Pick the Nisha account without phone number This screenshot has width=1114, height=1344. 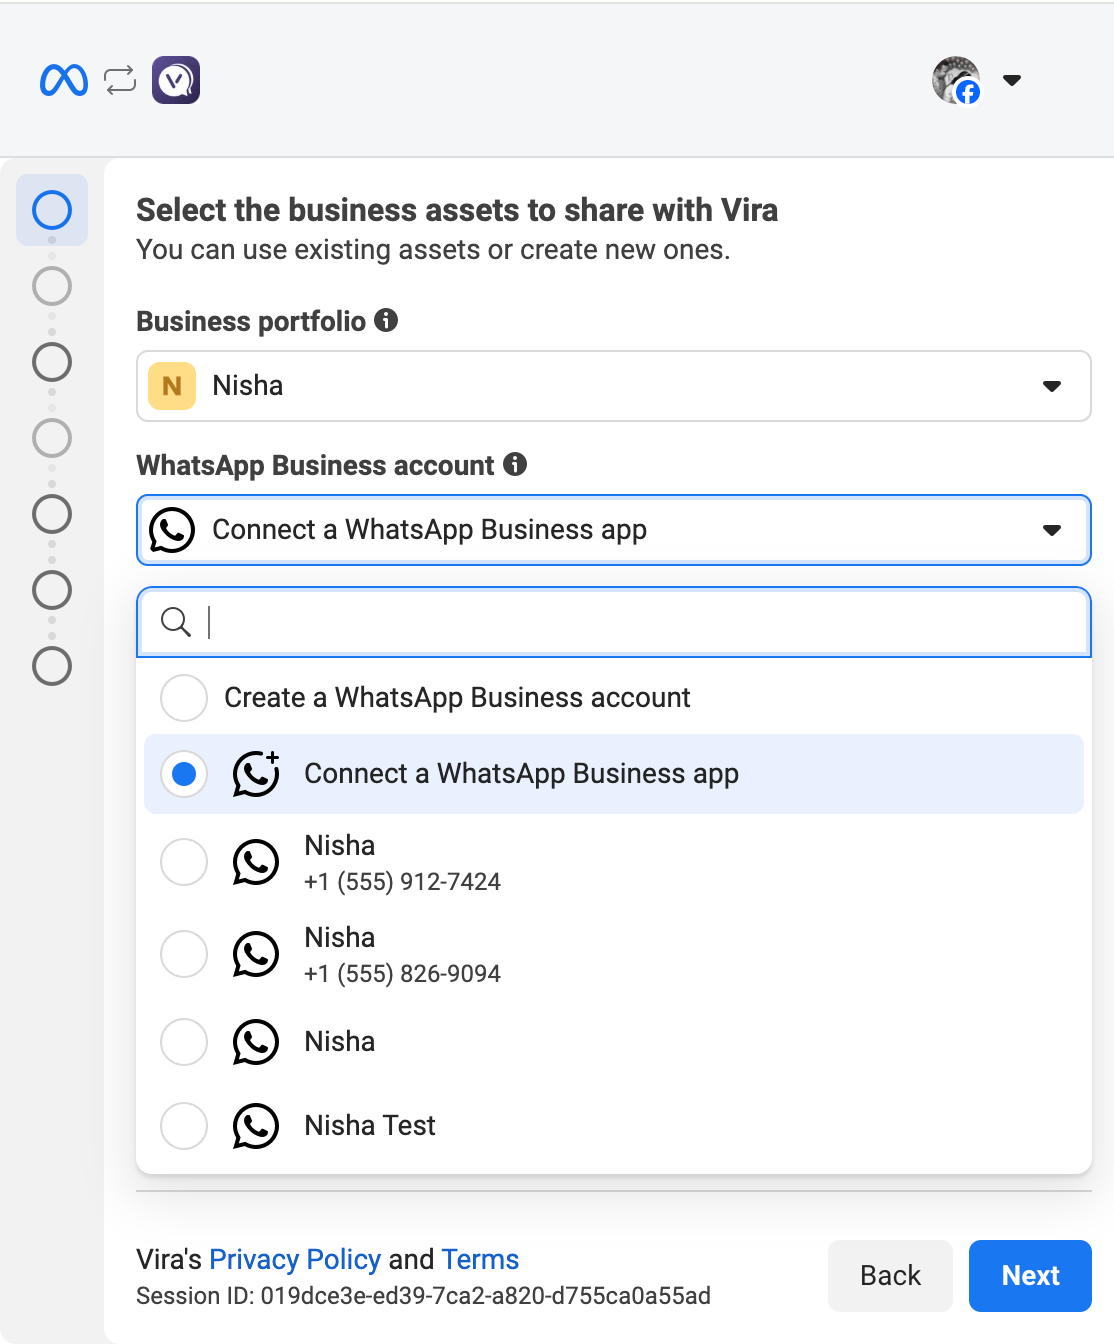point(340,1042)
